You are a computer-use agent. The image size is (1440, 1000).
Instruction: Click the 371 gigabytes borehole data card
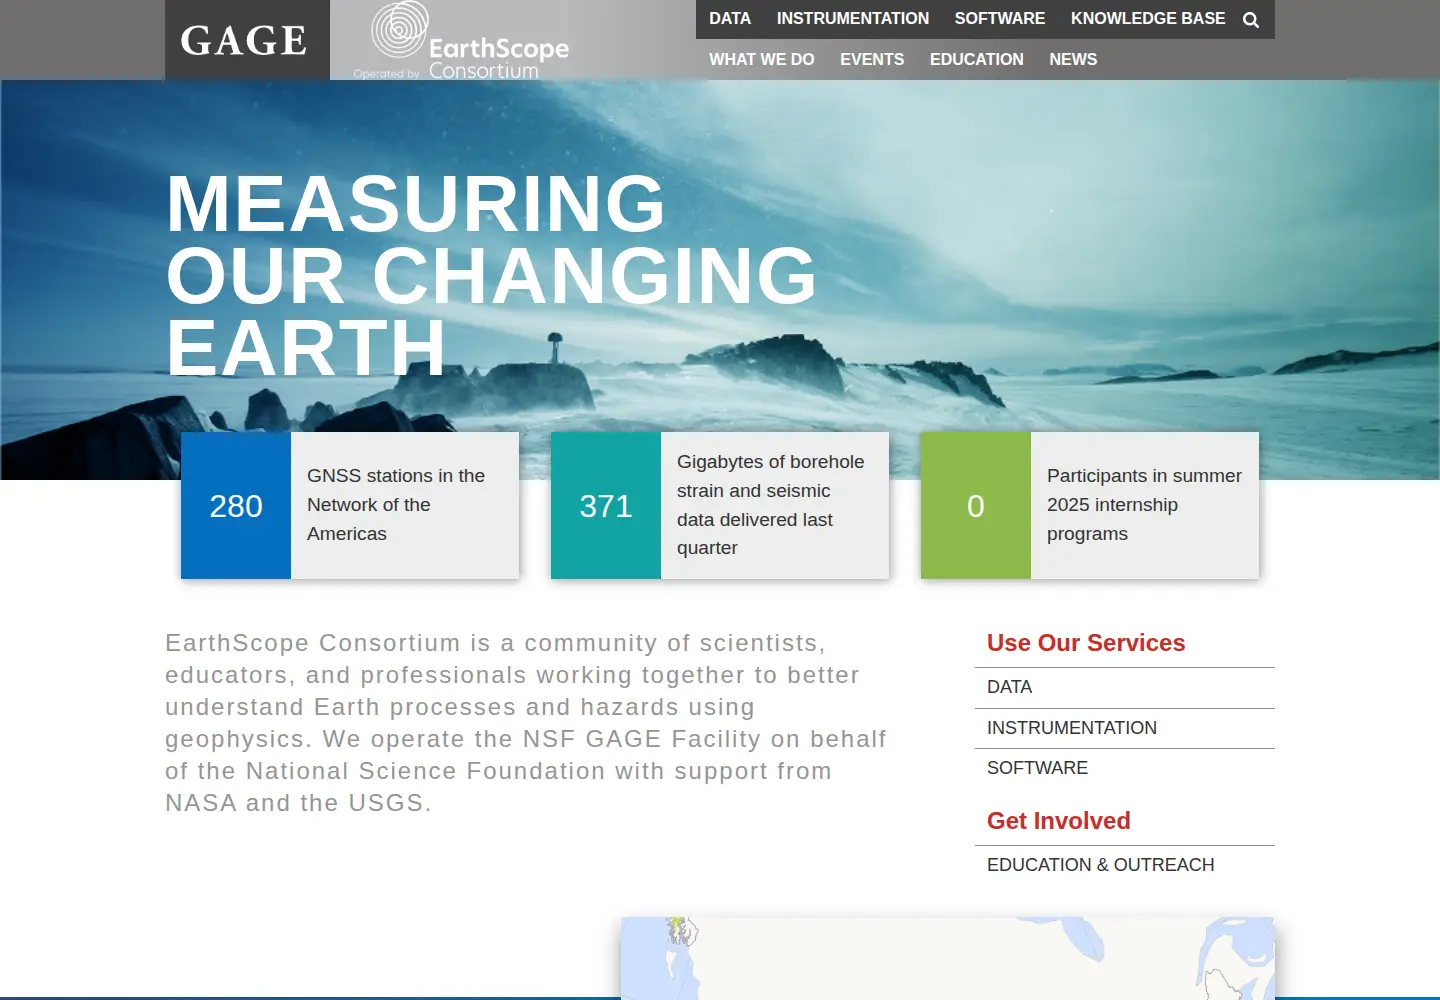[720, 505]
